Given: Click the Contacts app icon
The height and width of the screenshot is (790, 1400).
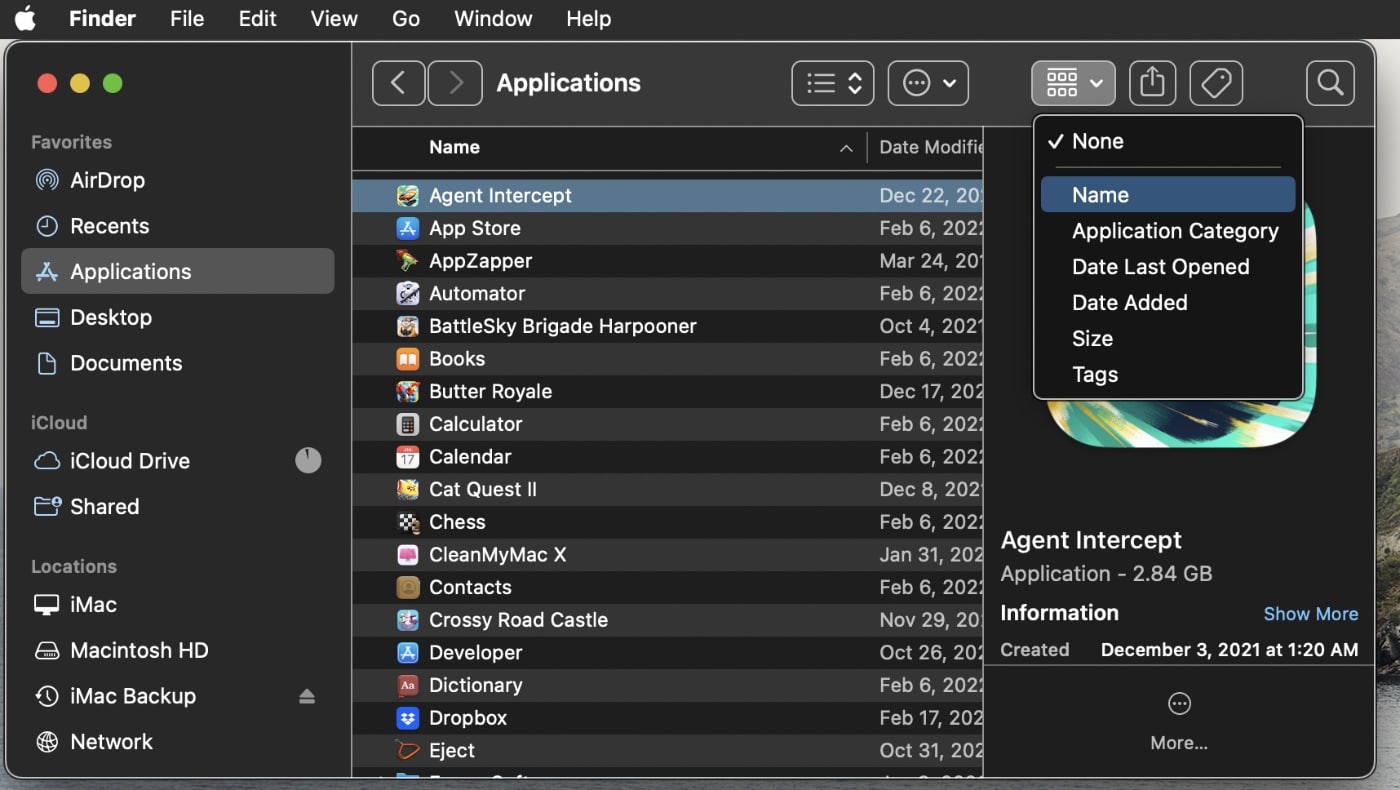Looking at the screenshot, I should point(407,587).
